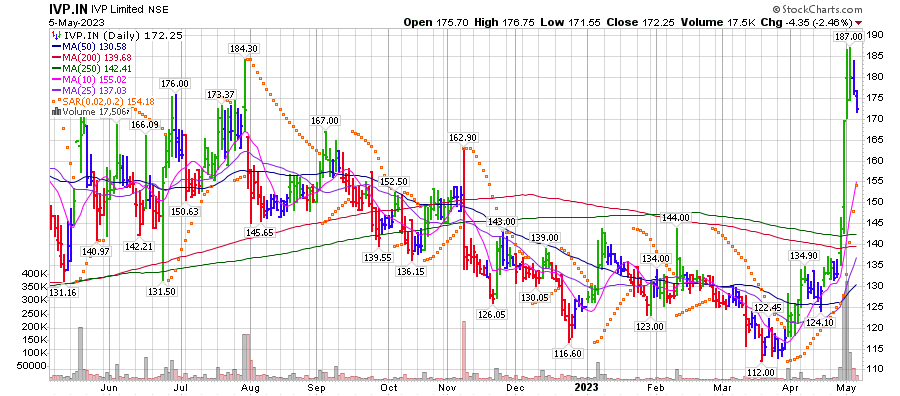900x396 pixels.
Task: Click the 140.97 price label
Action: [95, 251]
